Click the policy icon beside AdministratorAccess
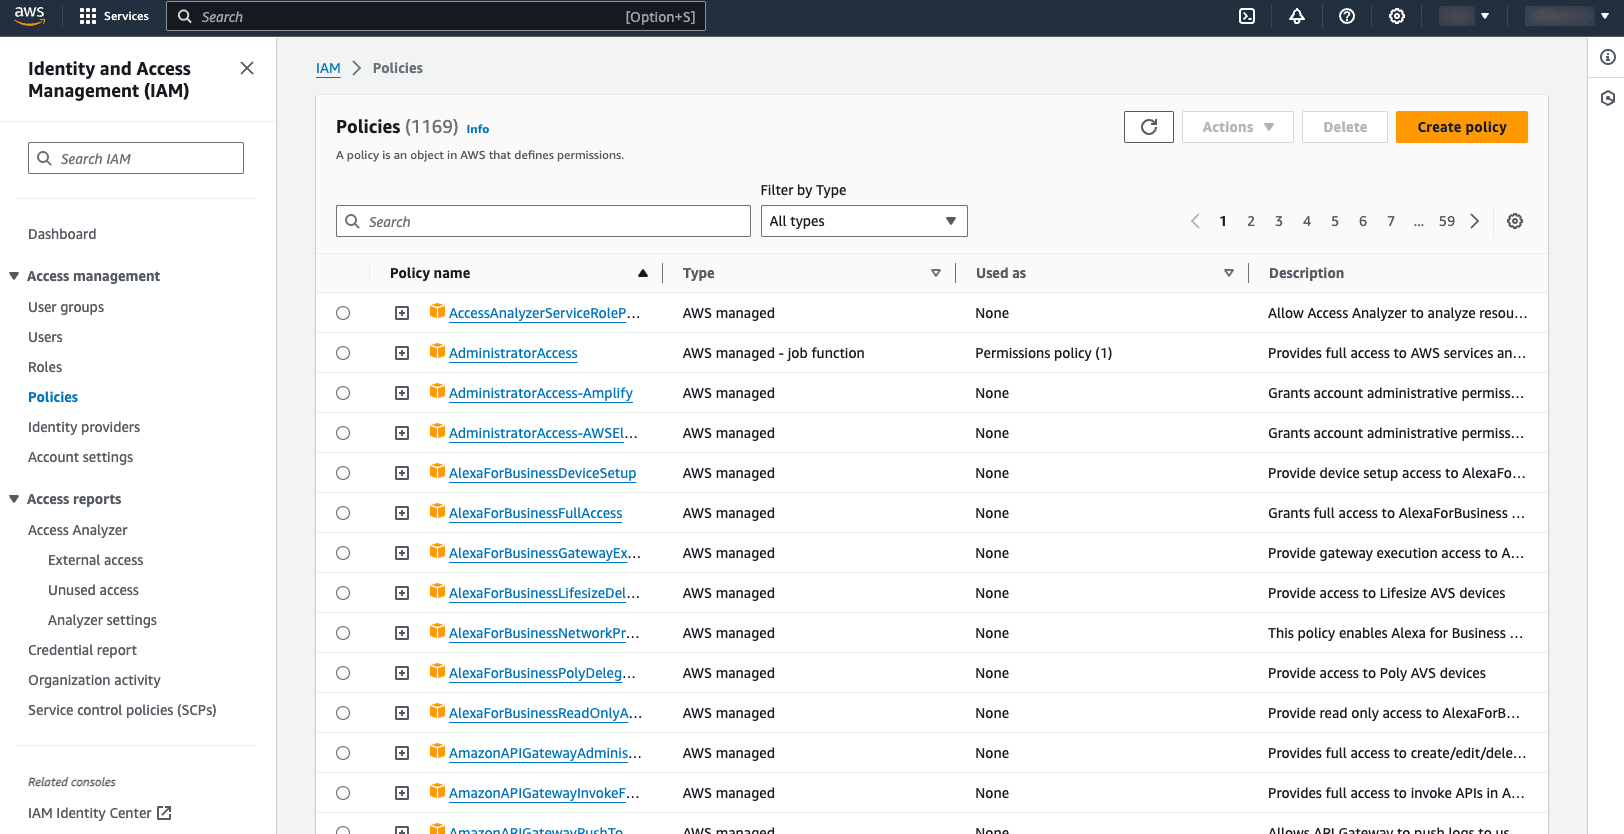 pyautogui.click(x=437, y=351)
